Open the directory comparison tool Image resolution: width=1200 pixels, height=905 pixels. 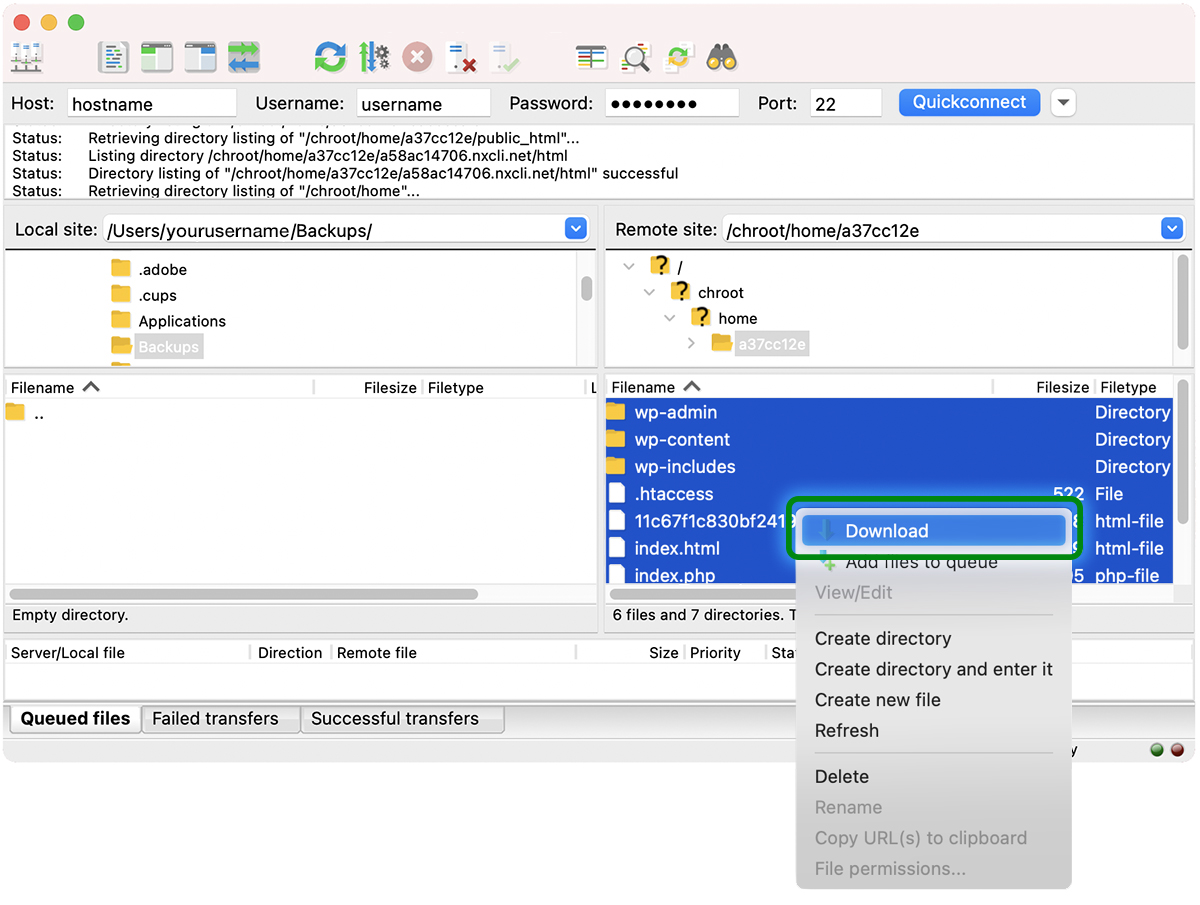(x=636, y=57)
